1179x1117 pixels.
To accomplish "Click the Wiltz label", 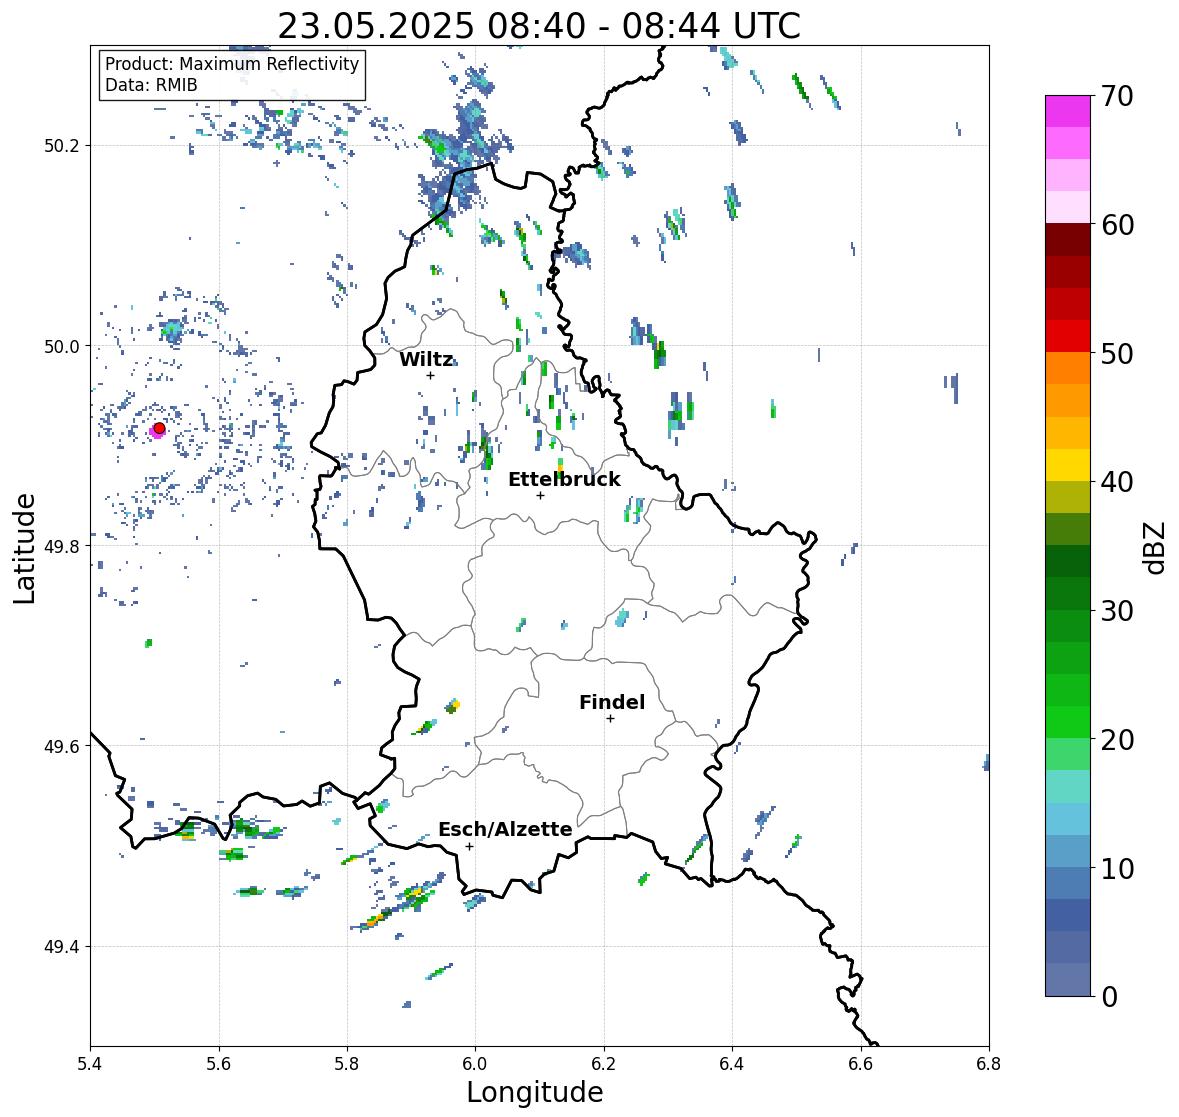I will (426, 359).
